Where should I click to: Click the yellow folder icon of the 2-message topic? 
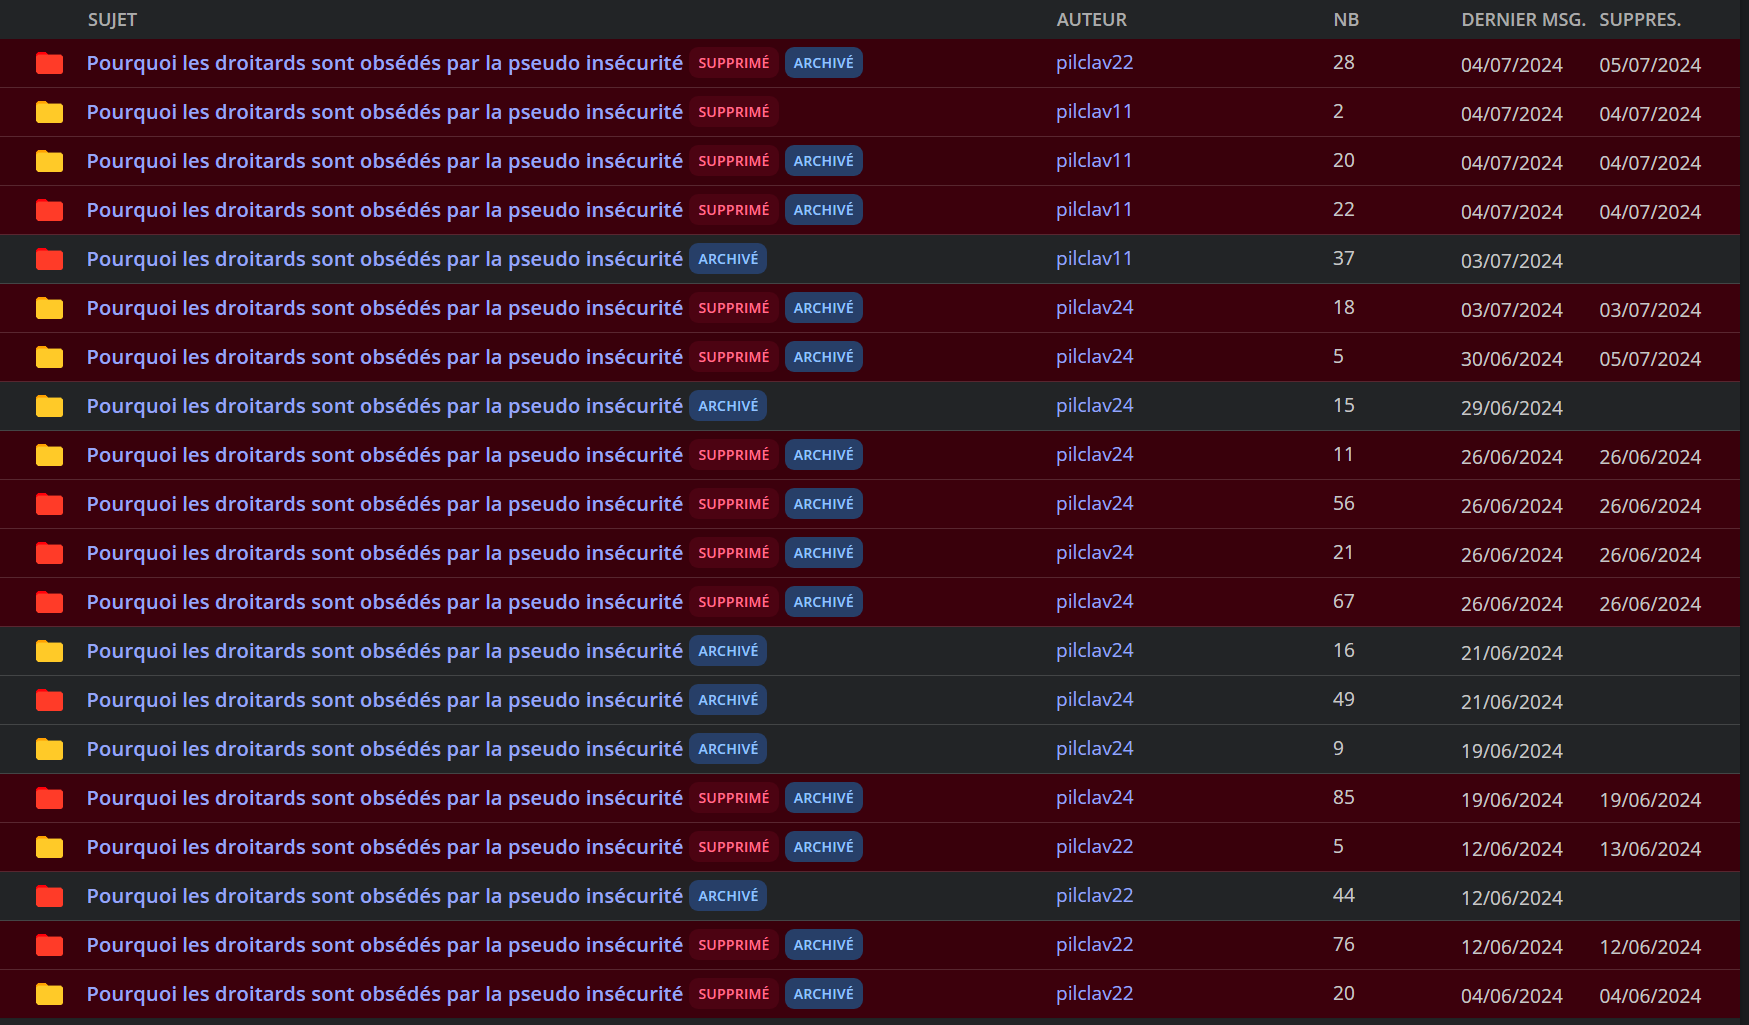tap(49, 112)
